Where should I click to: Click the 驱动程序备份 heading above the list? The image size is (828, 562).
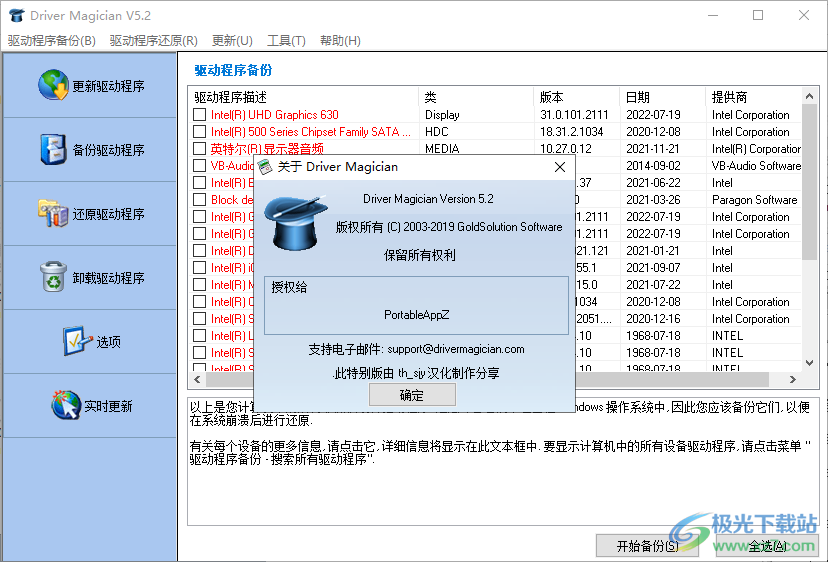(x=233, y=70)
